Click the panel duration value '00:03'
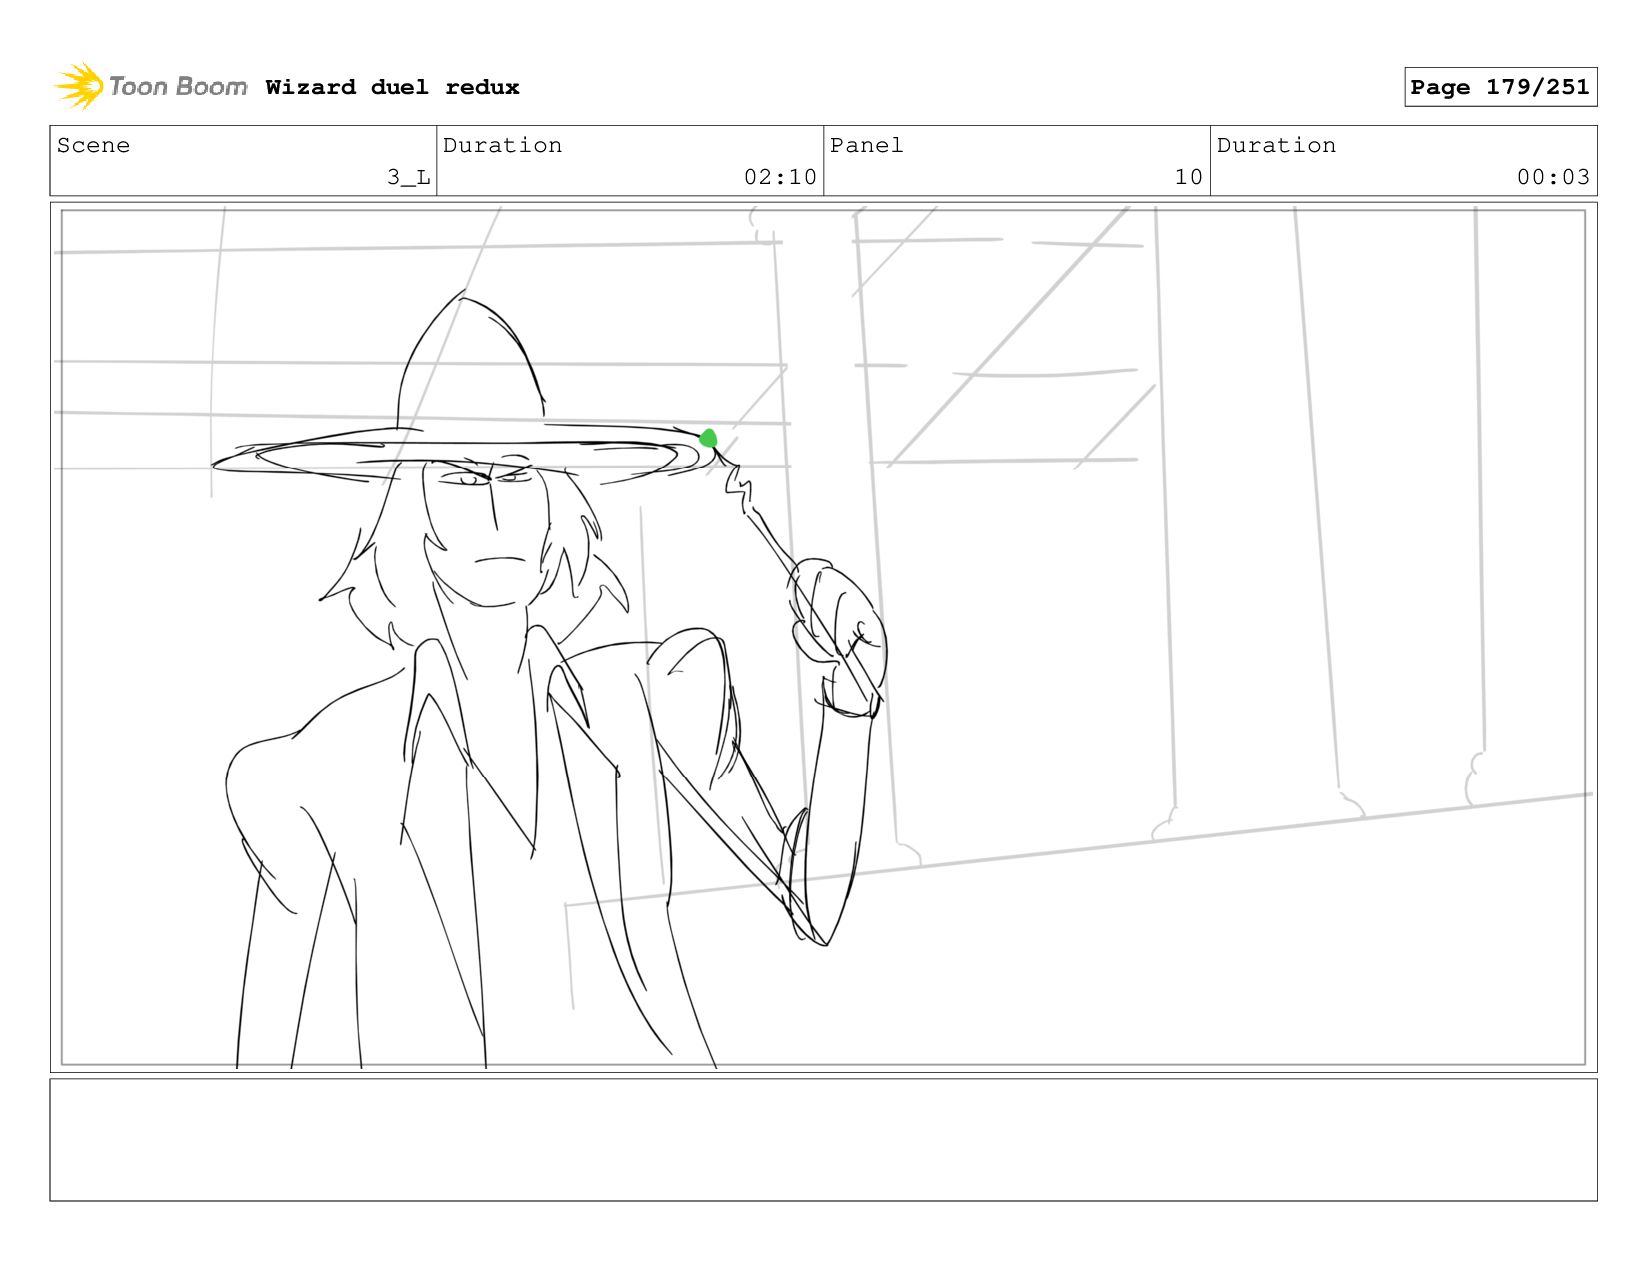Screen dimensions: 1648x1276 [x=1553, y=177]
